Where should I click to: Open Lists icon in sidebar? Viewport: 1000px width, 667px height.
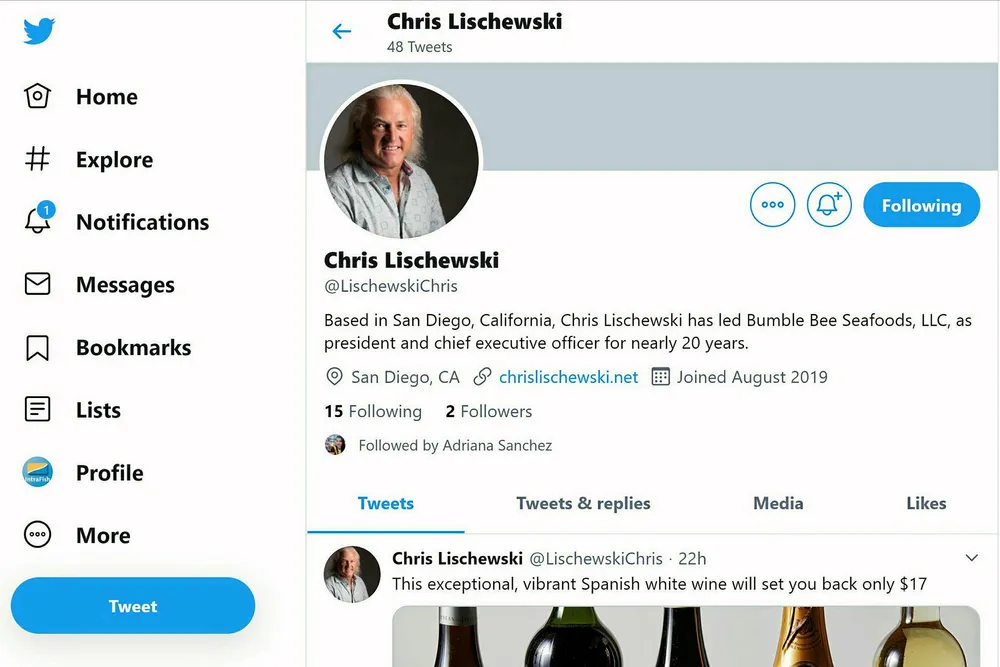37,409
